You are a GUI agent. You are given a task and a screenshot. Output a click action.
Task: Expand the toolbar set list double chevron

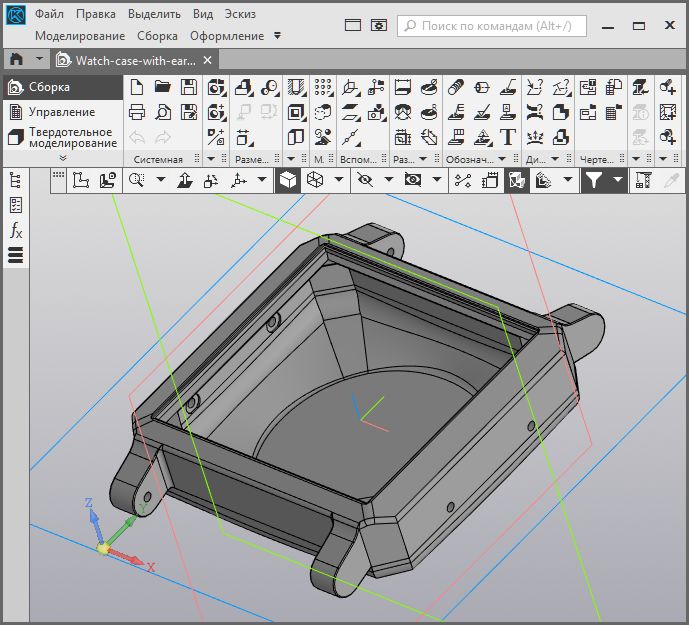tap(63, 158)
